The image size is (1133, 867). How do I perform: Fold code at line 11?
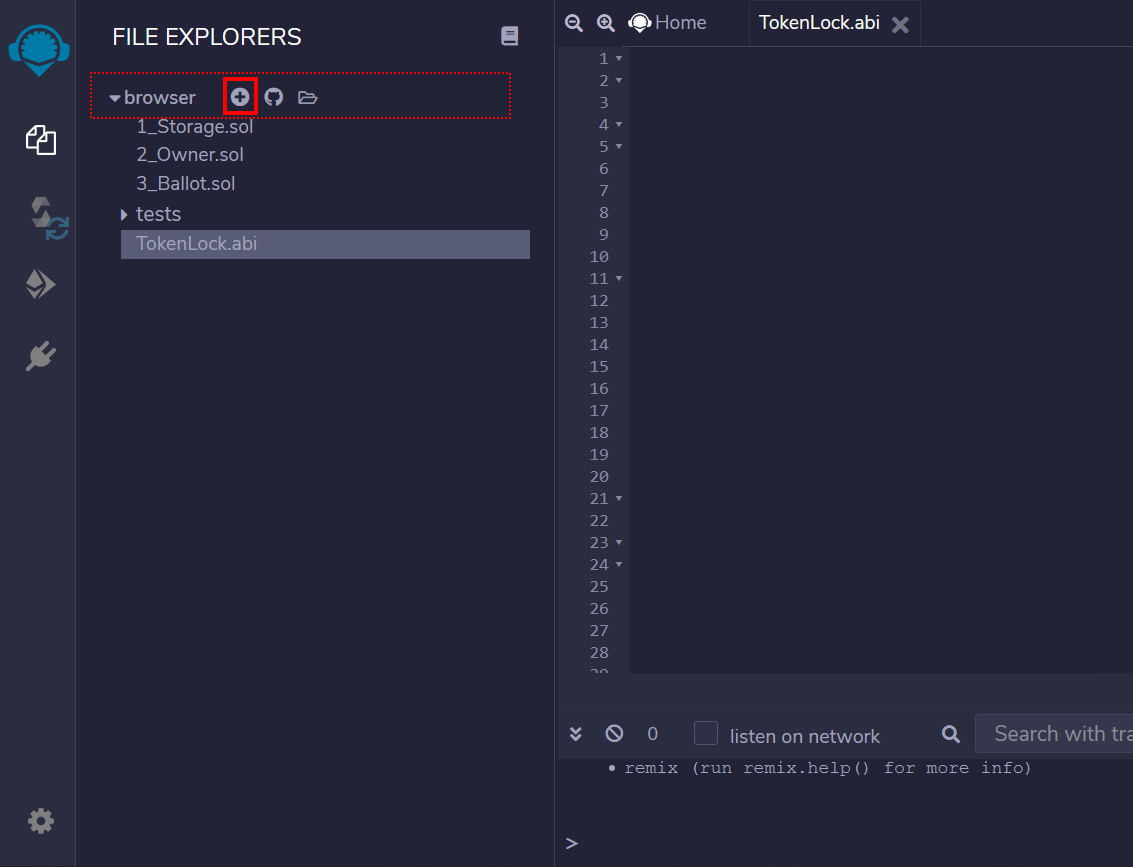[619, 278]
